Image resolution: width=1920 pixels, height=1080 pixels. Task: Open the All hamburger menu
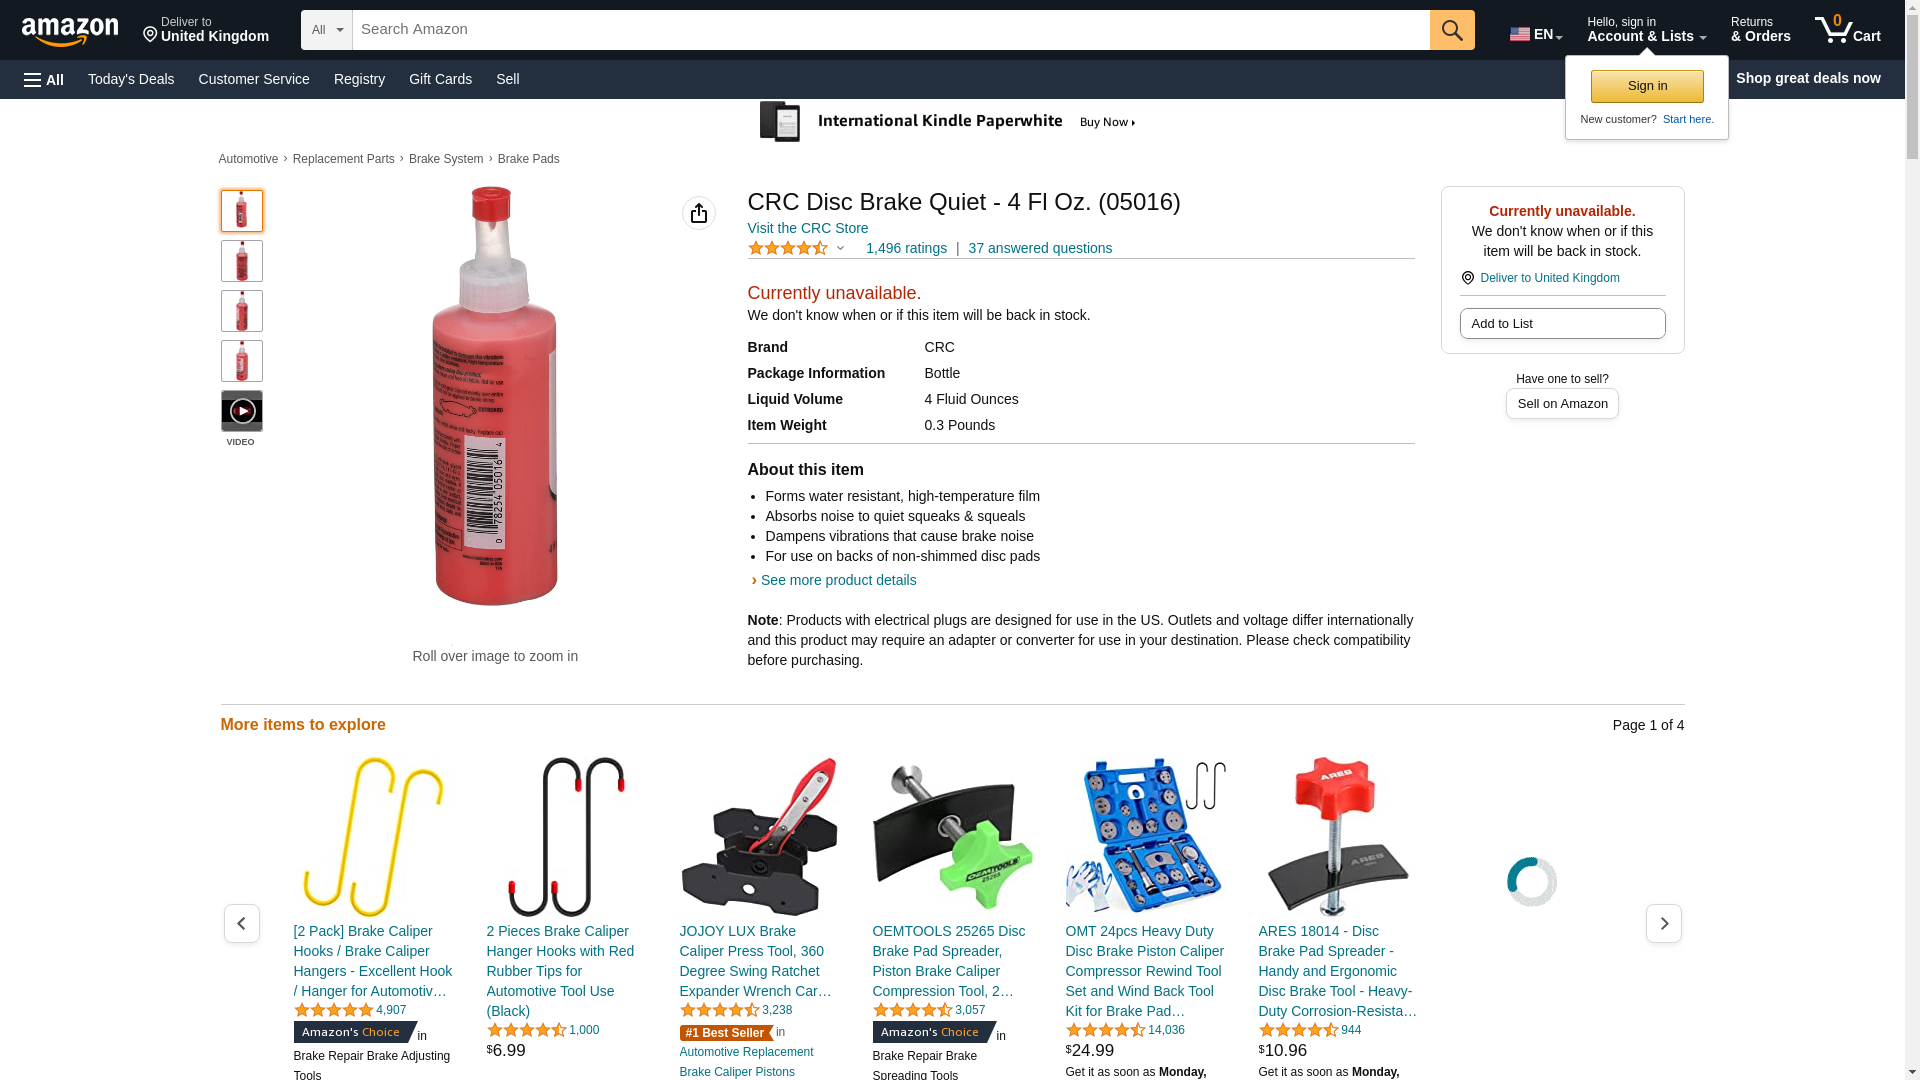(44, 79)
